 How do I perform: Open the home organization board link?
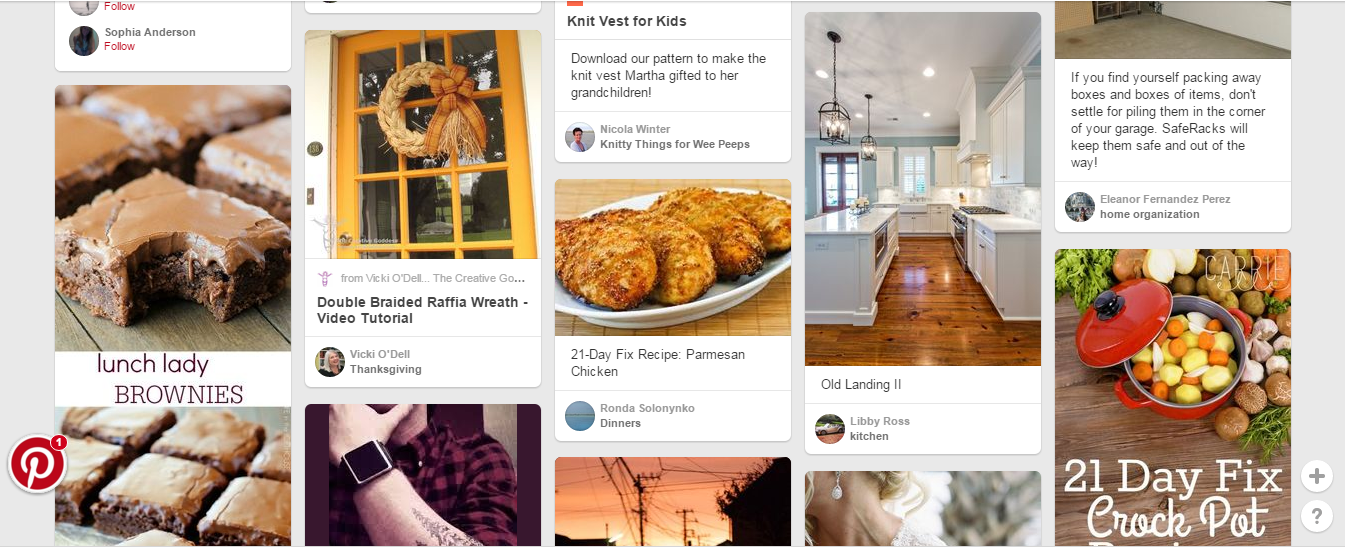click(x=1150, y=214)
